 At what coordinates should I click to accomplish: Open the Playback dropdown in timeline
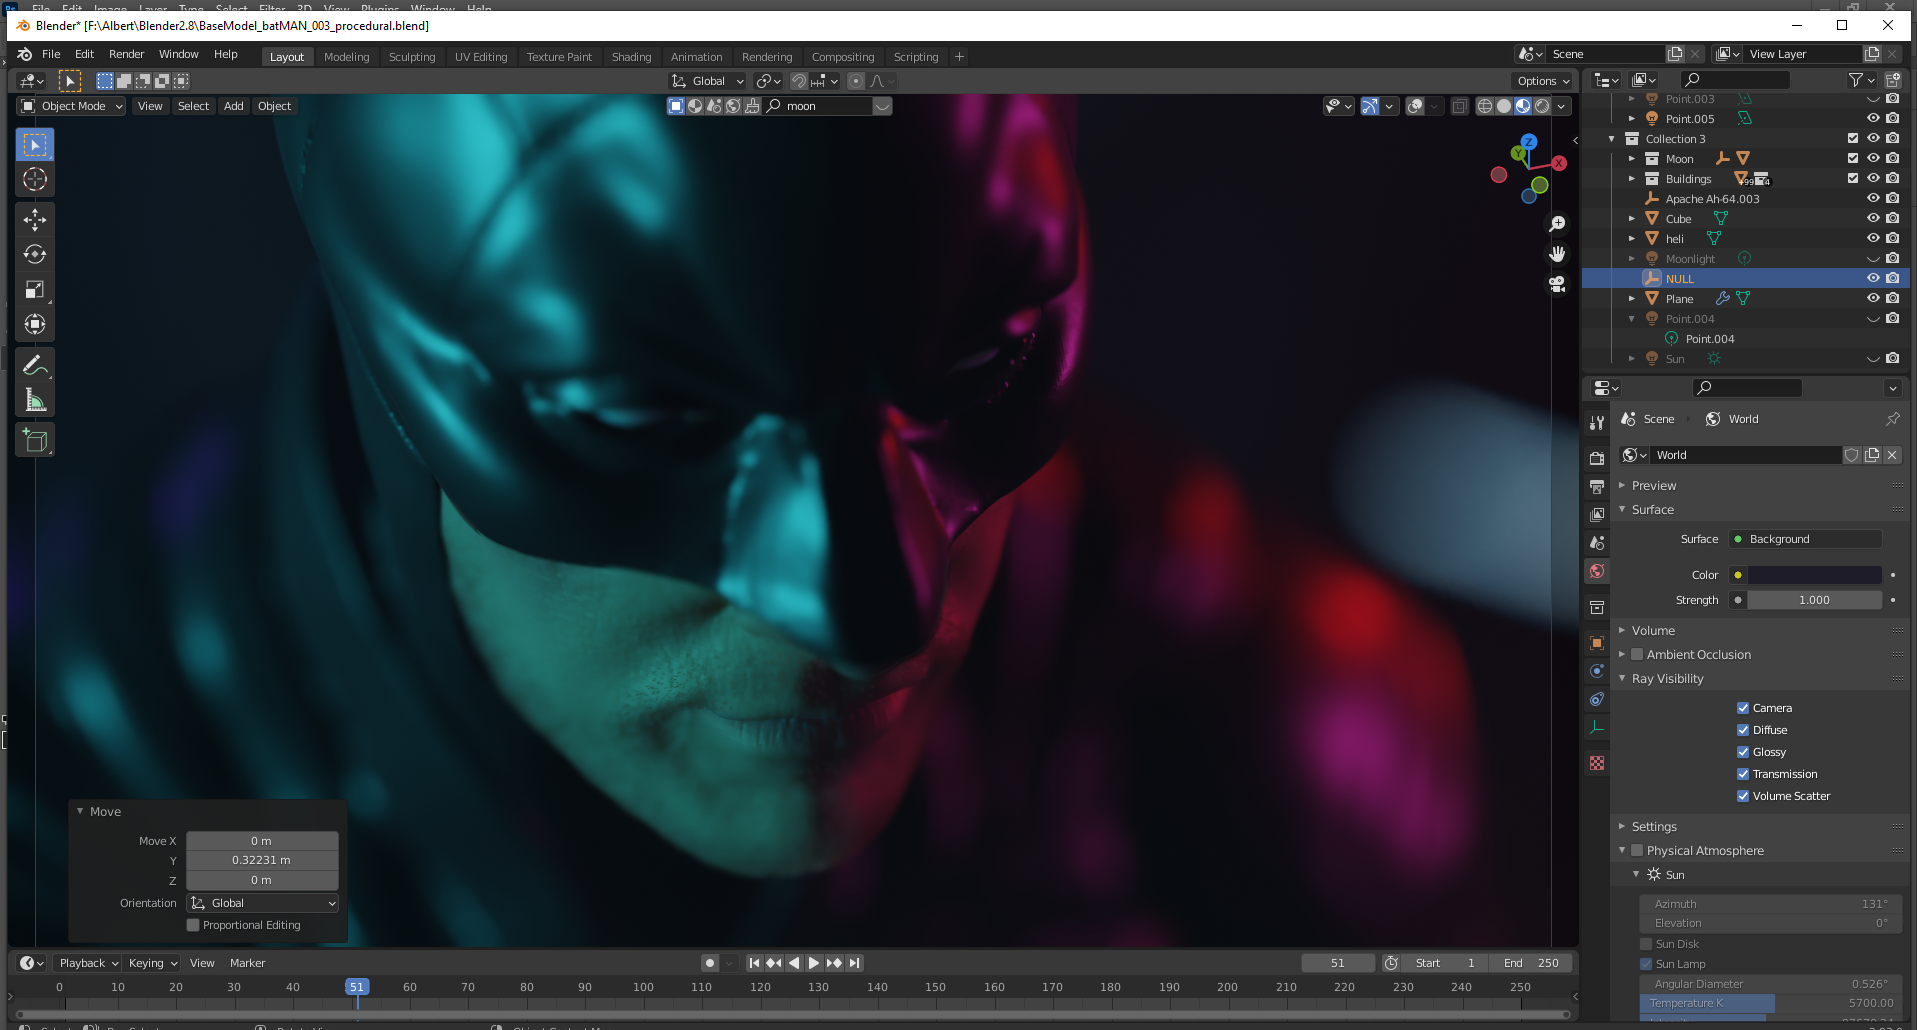click(88, 963)
